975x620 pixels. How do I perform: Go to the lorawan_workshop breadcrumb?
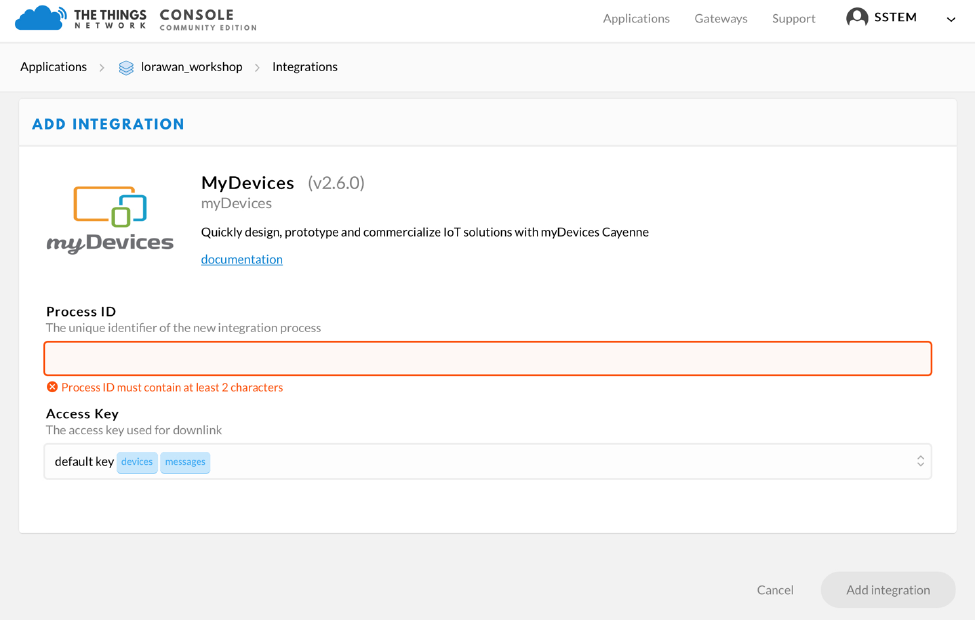191,67
